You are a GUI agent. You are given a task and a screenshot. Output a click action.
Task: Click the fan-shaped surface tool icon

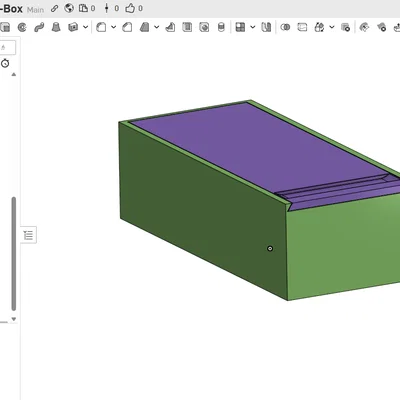pos(364,27)
